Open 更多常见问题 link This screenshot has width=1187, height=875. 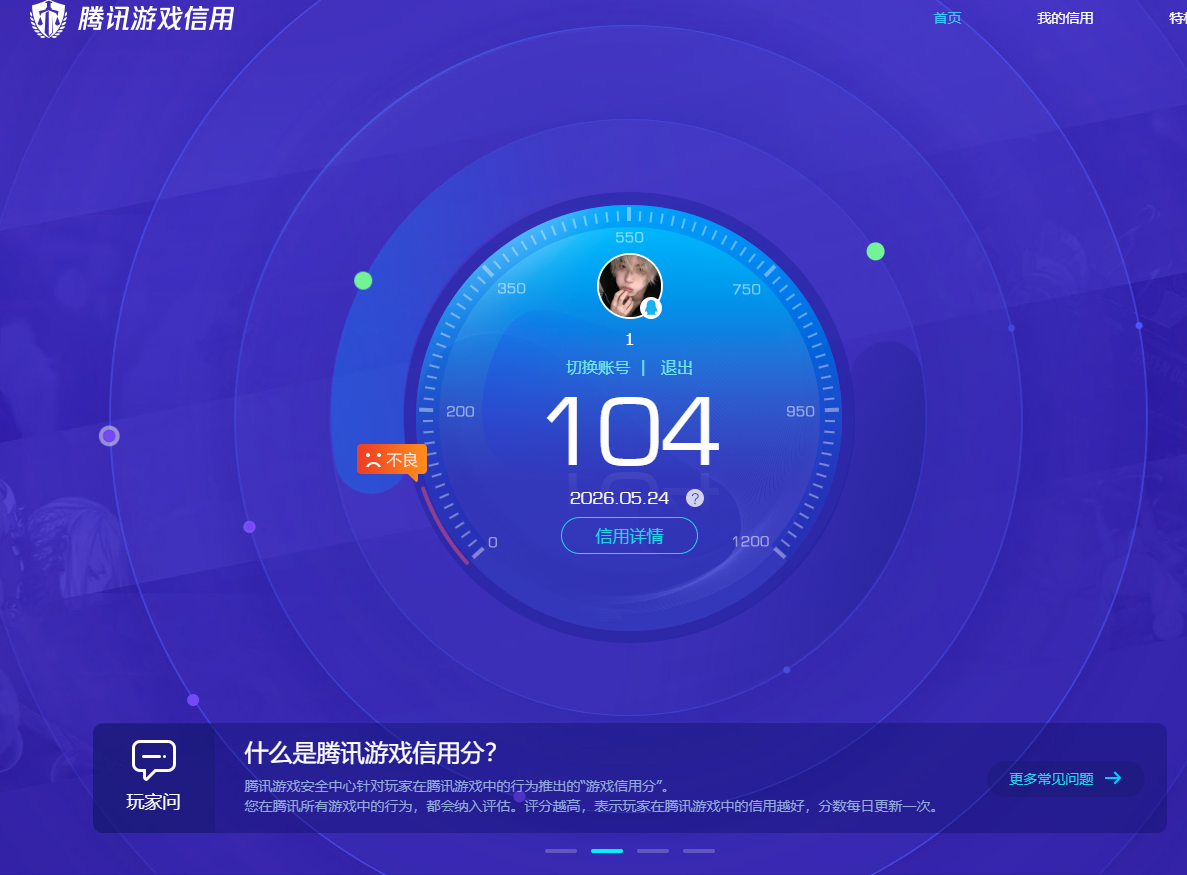click(x=1051, y=779)
